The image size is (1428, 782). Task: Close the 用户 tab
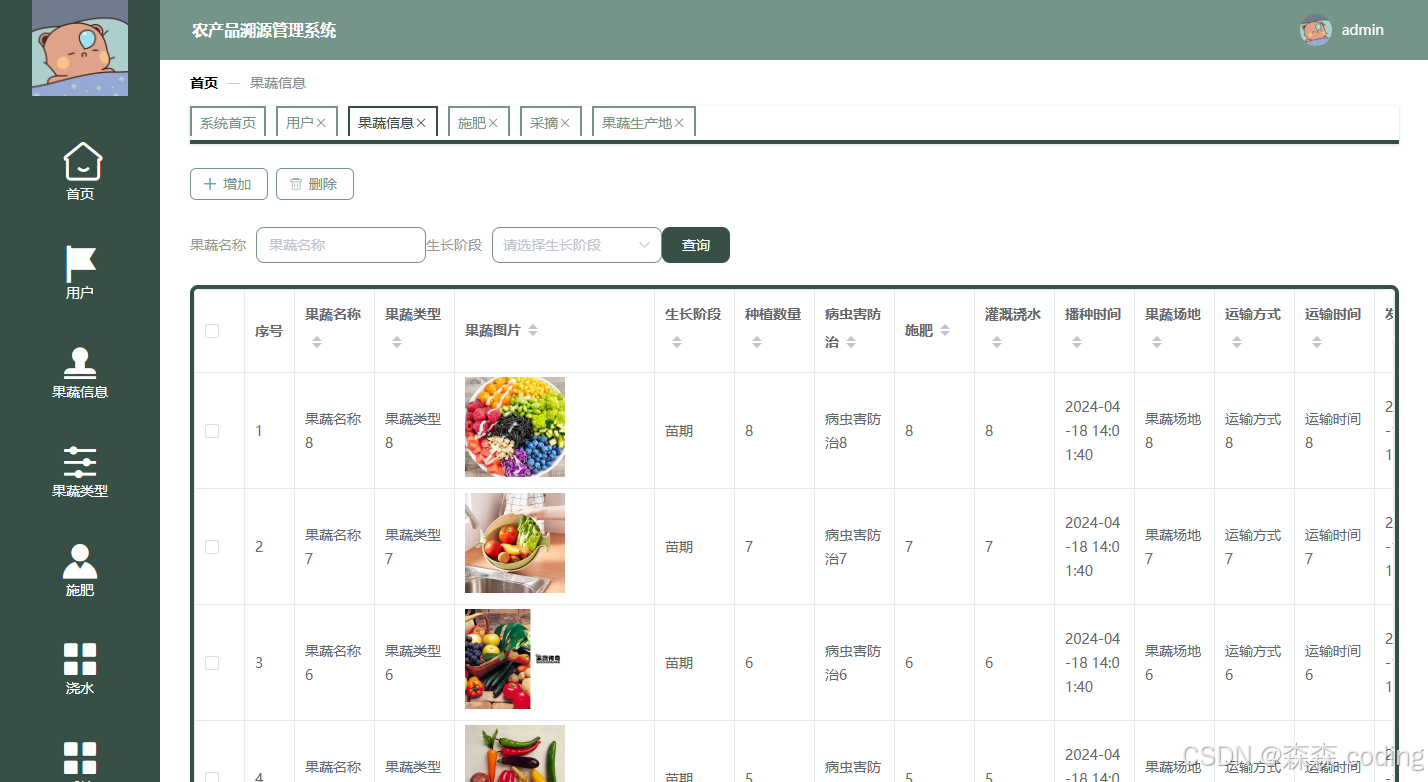click(x=321, y=123)
